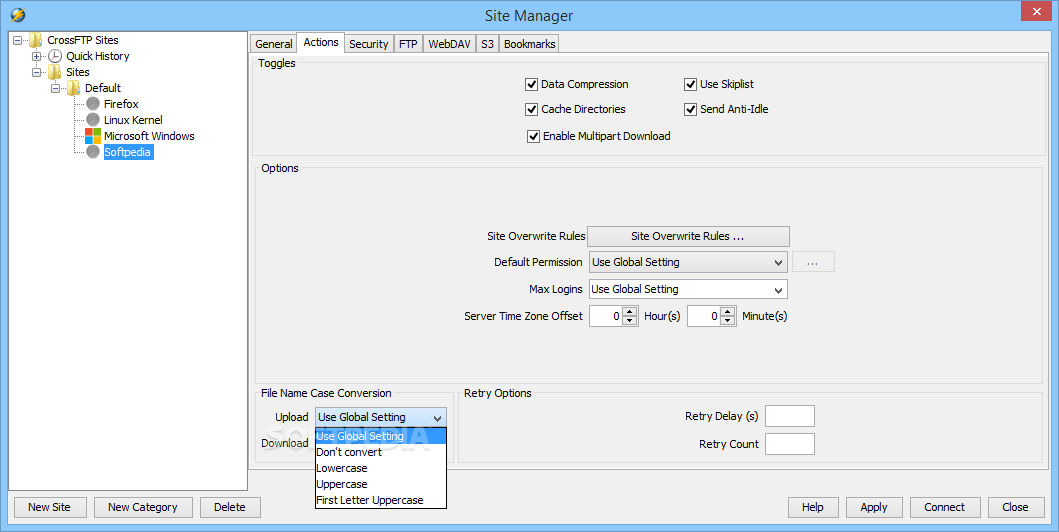
Task: Click the Default folder icon
Action: pos(74,88)
